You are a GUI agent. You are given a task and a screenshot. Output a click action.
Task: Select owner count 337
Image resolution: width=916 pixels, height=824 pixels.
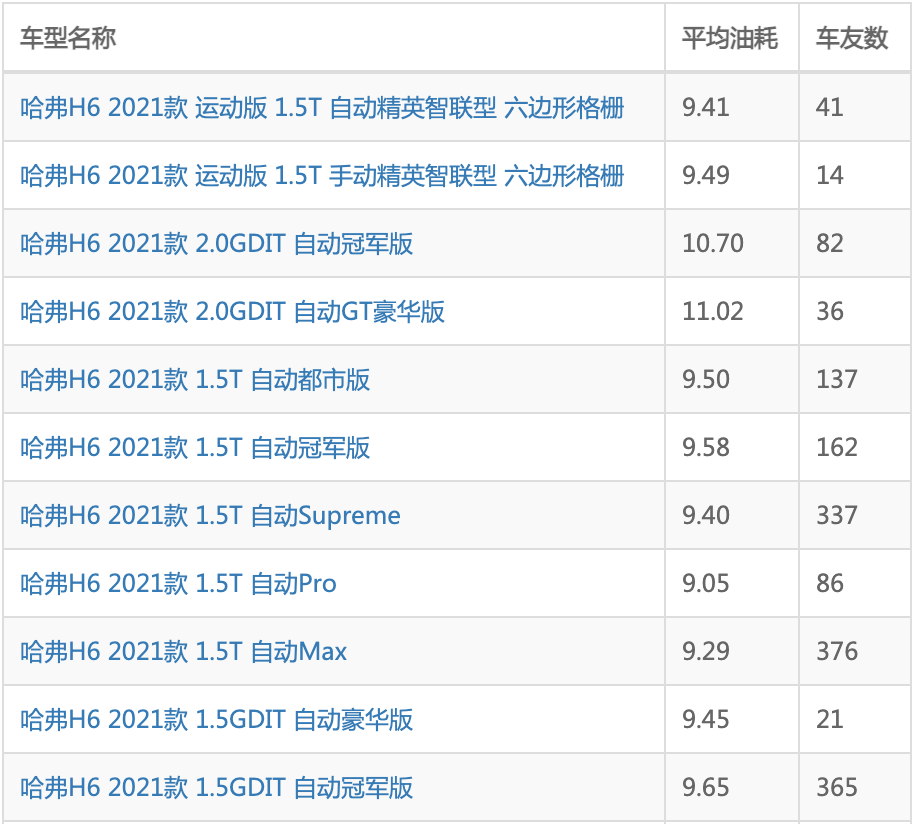point(837,516)
